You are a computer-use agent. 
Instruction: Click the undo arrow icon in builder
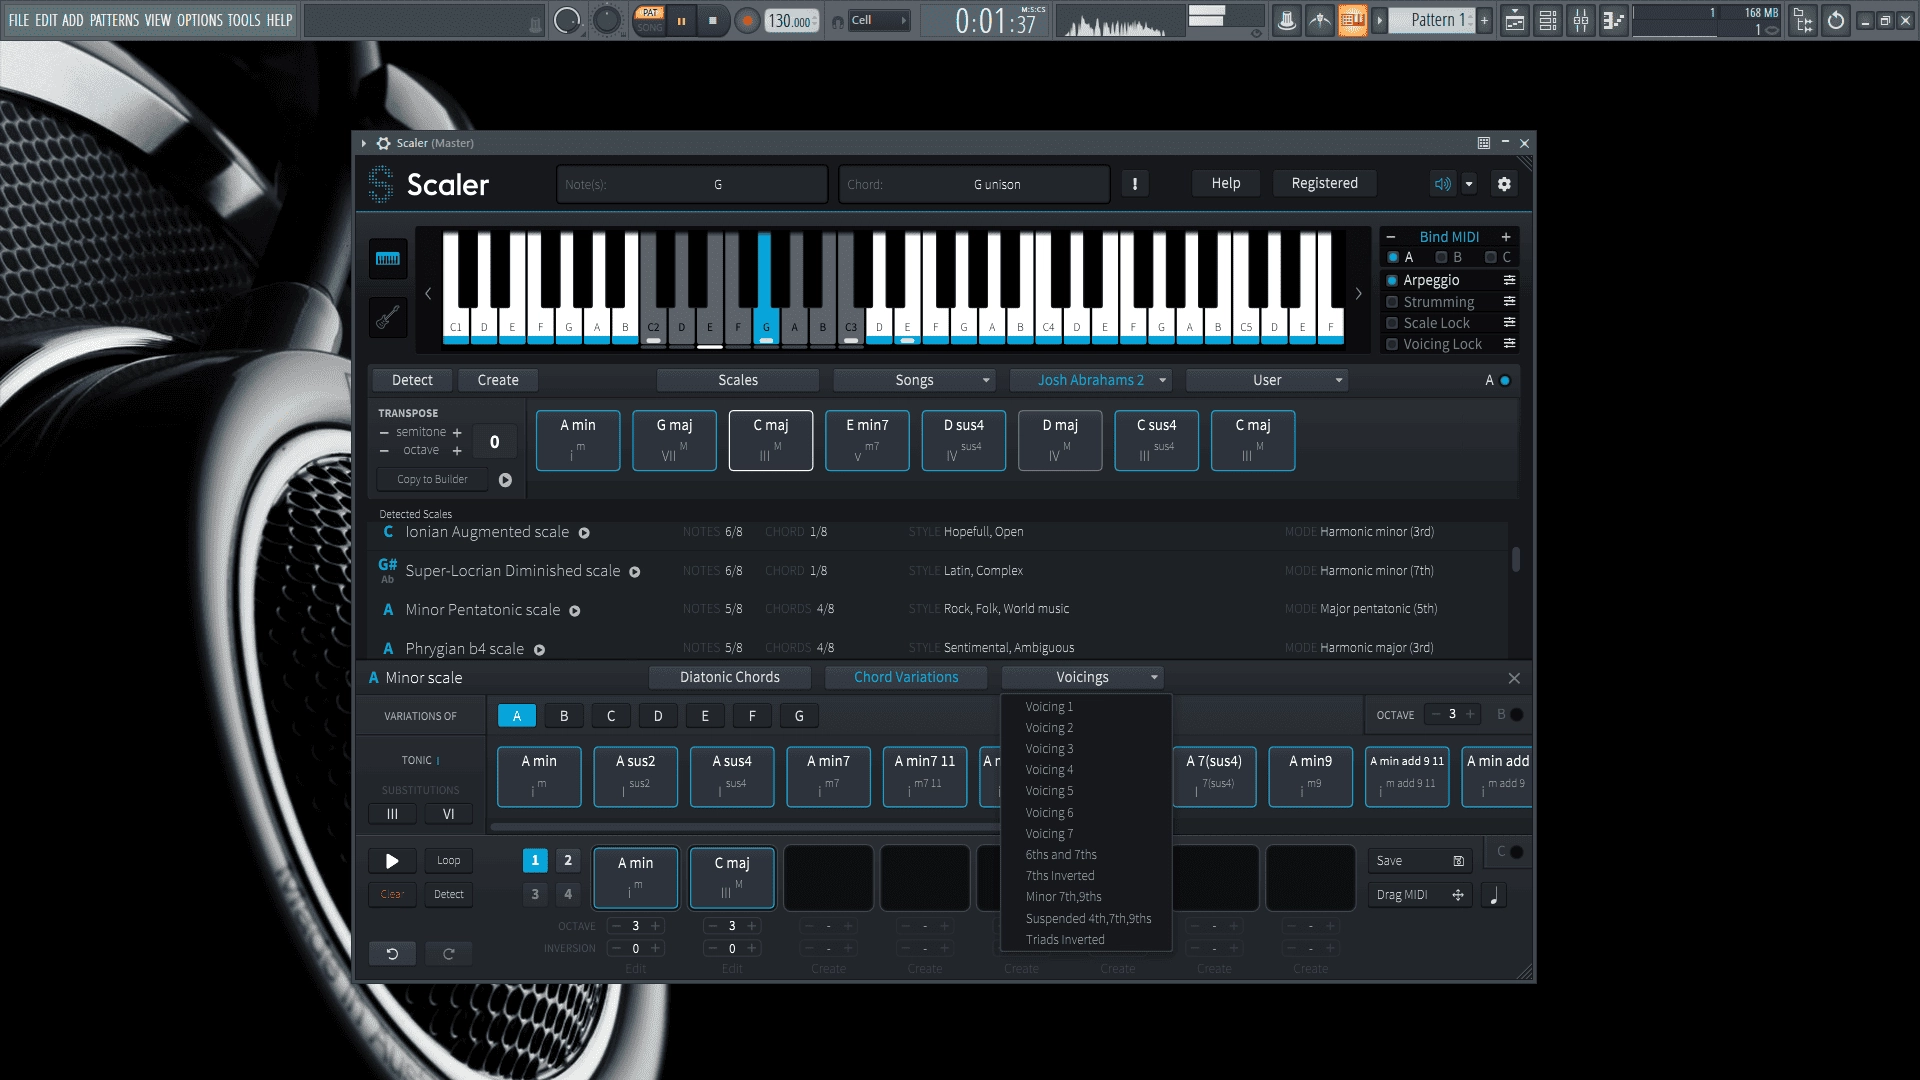tap(392, 954)
